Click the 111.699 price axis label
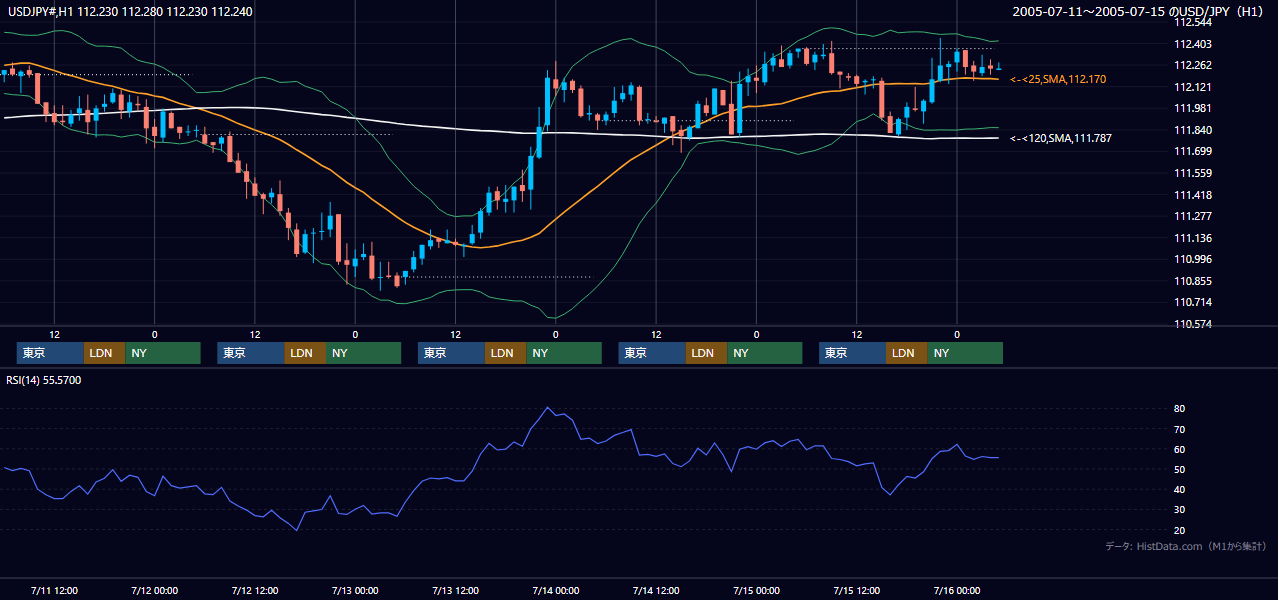The height and width of the screenshot is (600, 1278). 1193,151
